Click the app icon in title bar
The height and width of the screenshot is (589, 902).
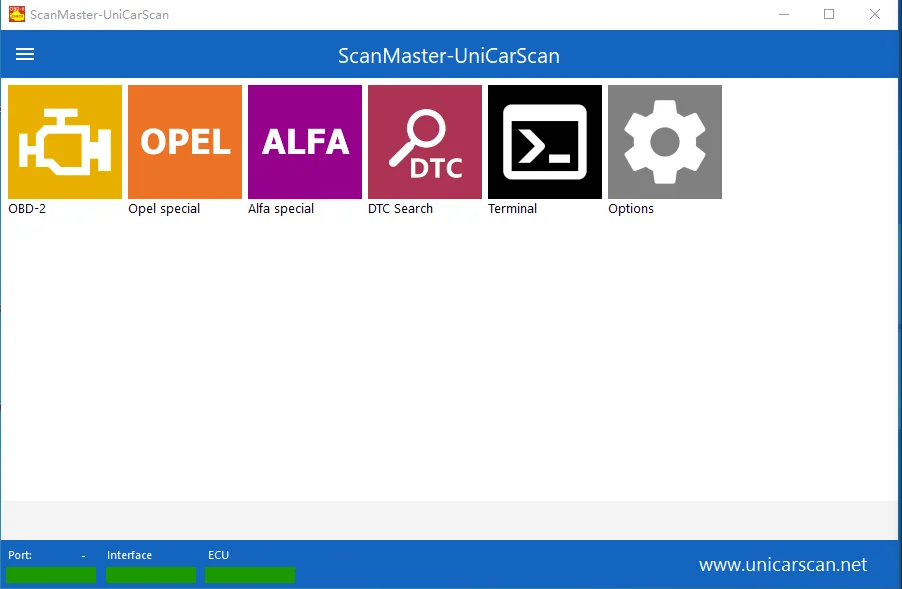click(x=17, y=14)
